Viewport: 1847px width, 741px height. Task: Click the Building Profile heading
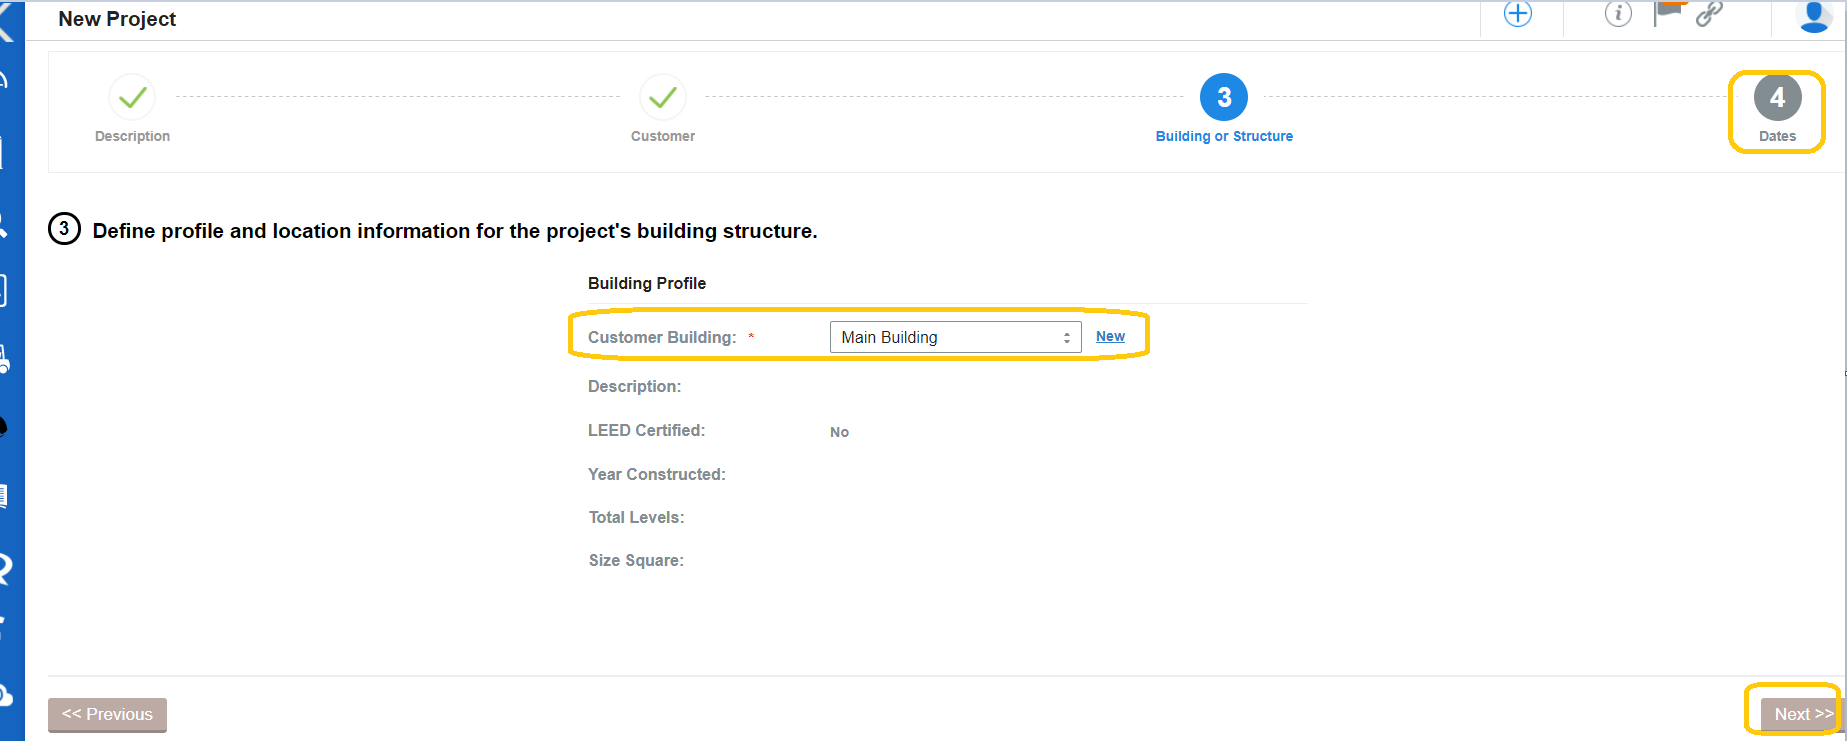point(647,283)
